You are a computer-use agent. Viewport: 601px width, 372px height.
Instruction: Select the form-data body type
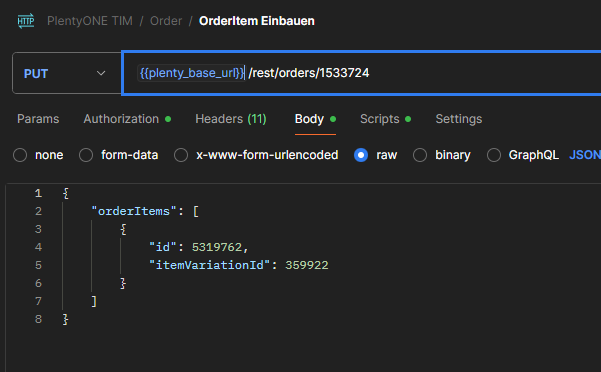86,155
